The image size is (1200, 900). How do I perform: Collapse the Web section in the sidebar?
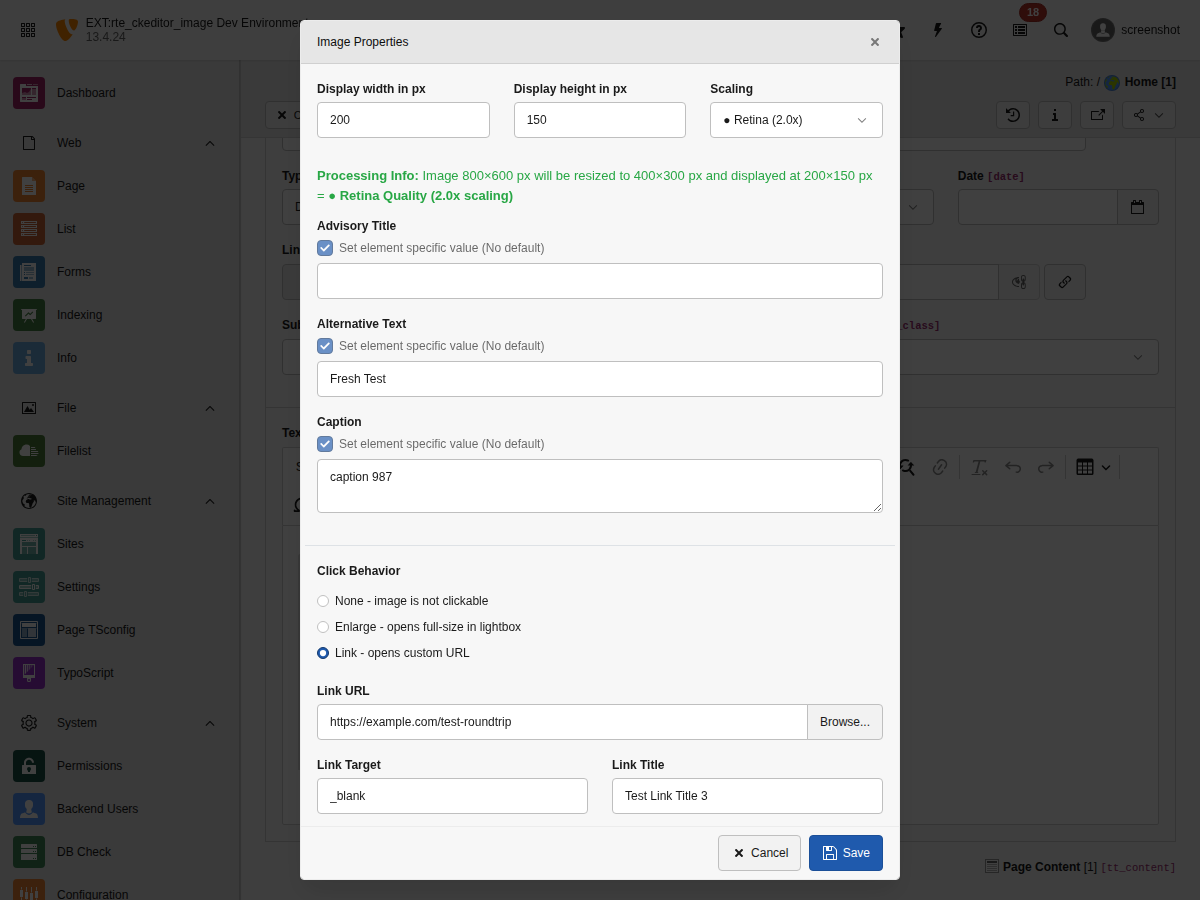point(210,143)
